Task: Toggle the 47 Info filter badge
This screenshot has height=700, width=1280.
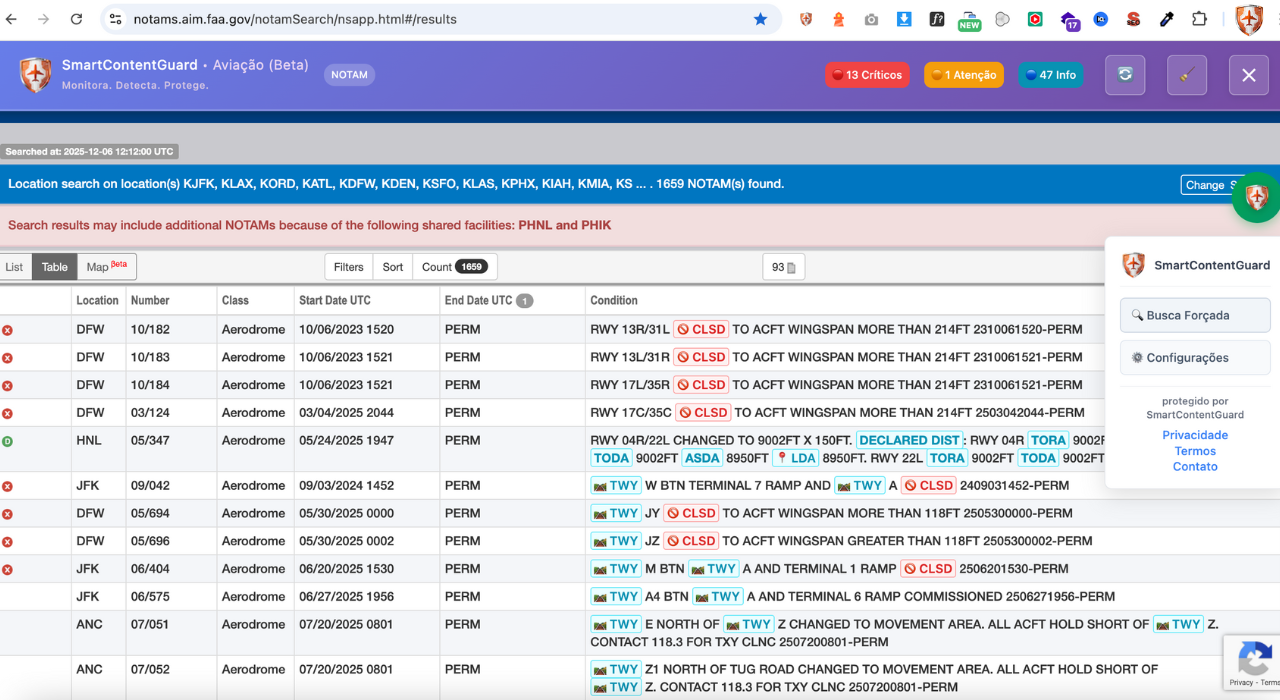Action: click(x=1050, y=75)
